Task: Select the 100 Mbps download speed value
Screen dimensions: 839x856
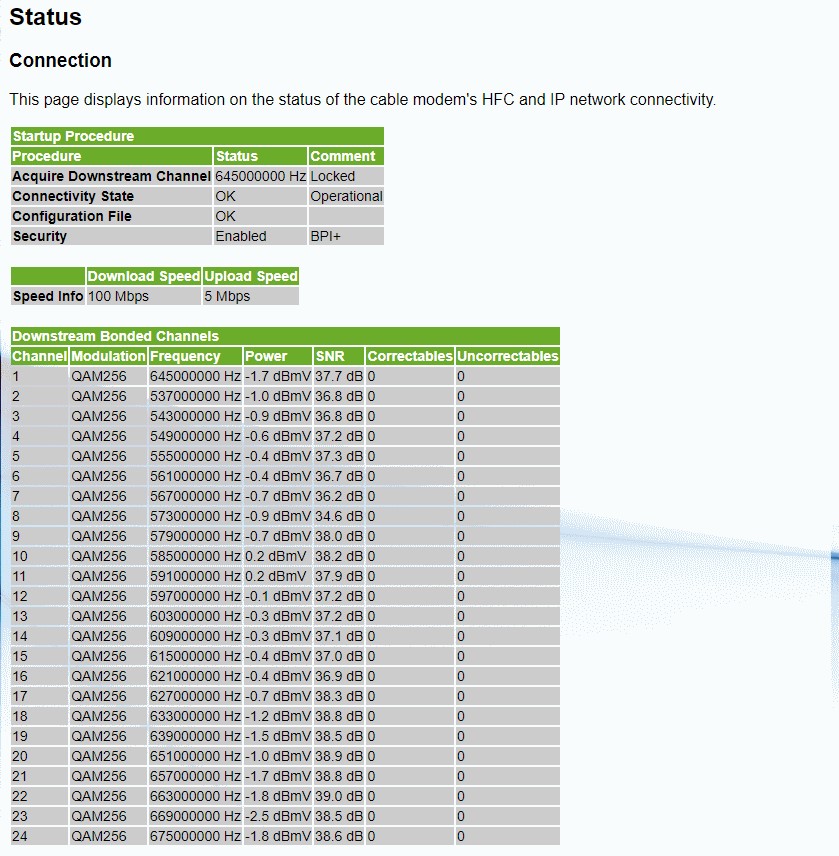Action: click(113, 296)
